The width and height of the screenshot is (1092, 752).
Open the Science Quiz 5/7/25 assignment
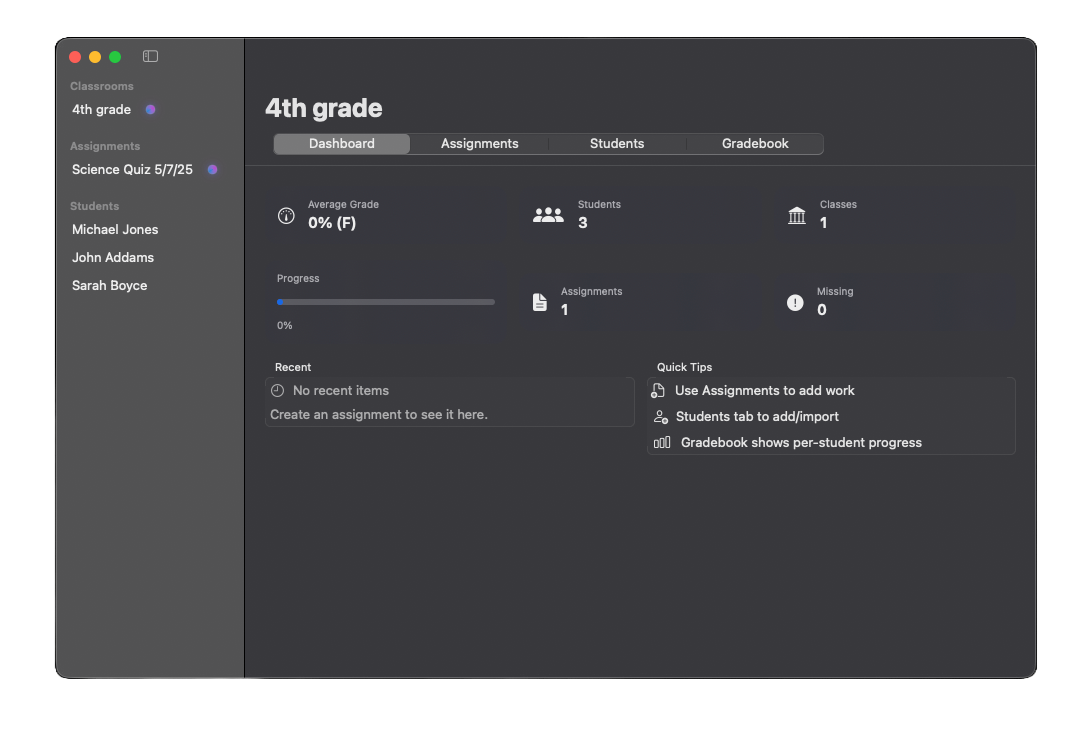132,169
